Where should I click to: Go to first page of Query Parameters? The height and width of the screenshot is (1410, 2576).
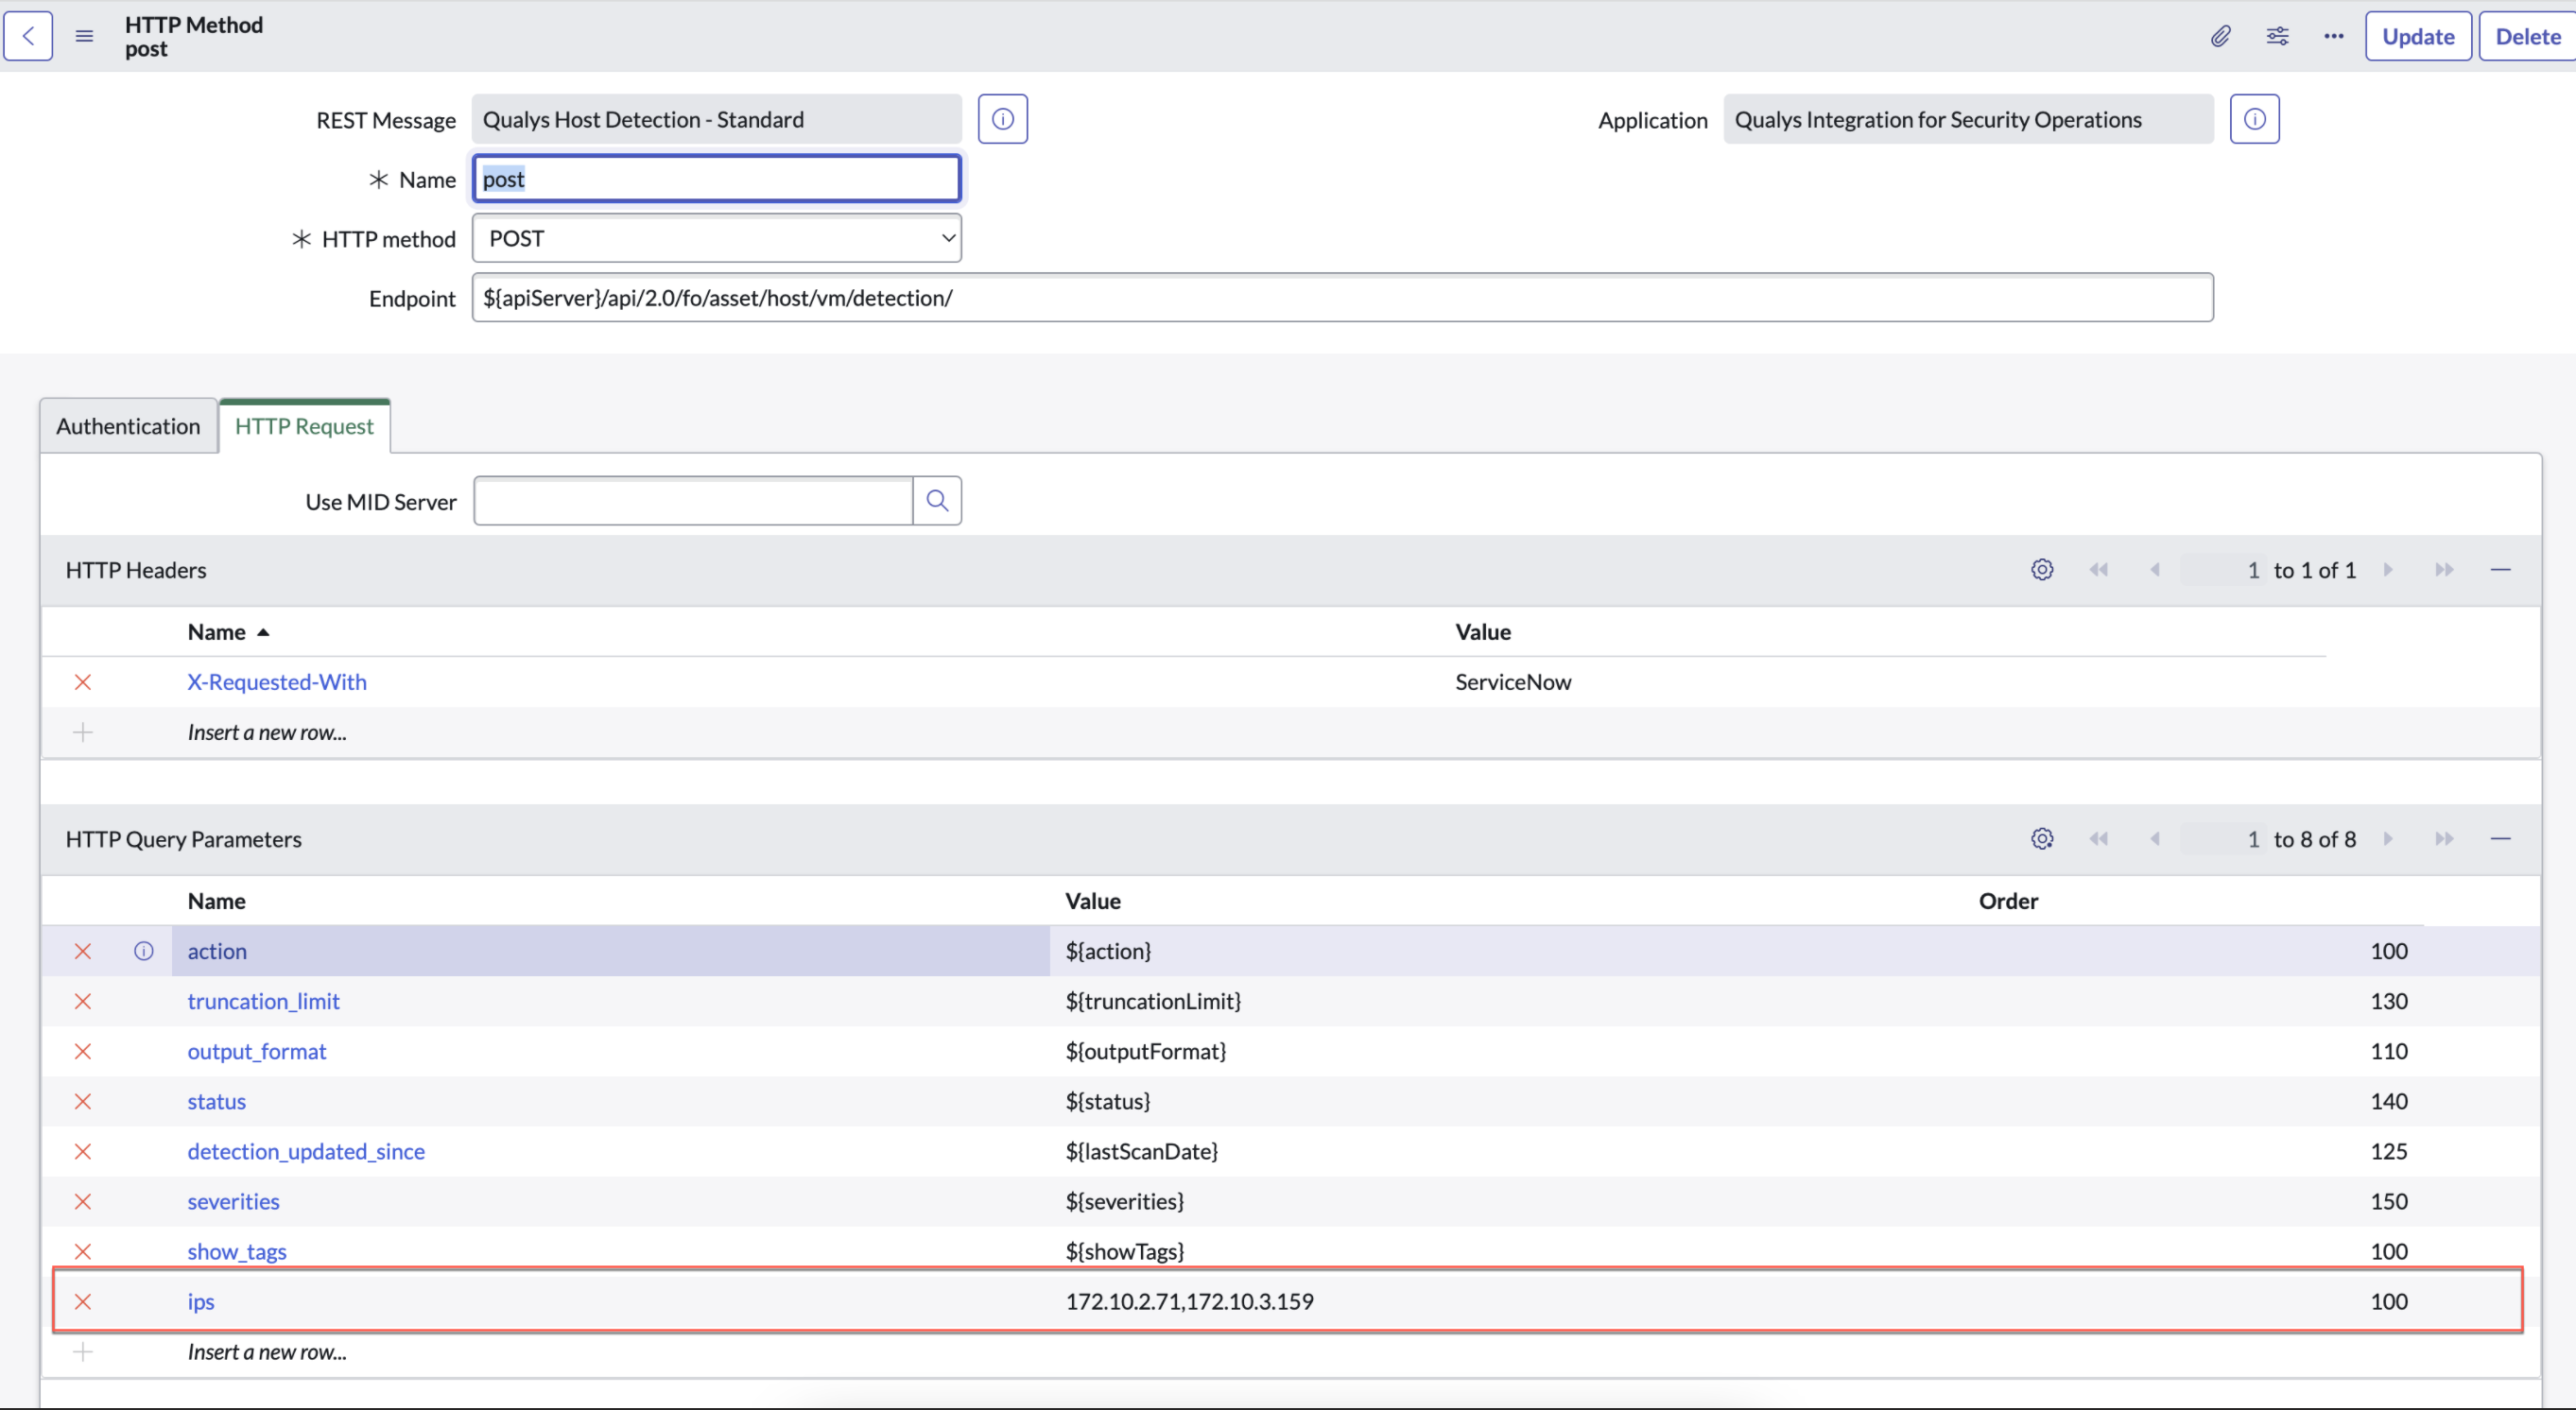coord(2098,838)
